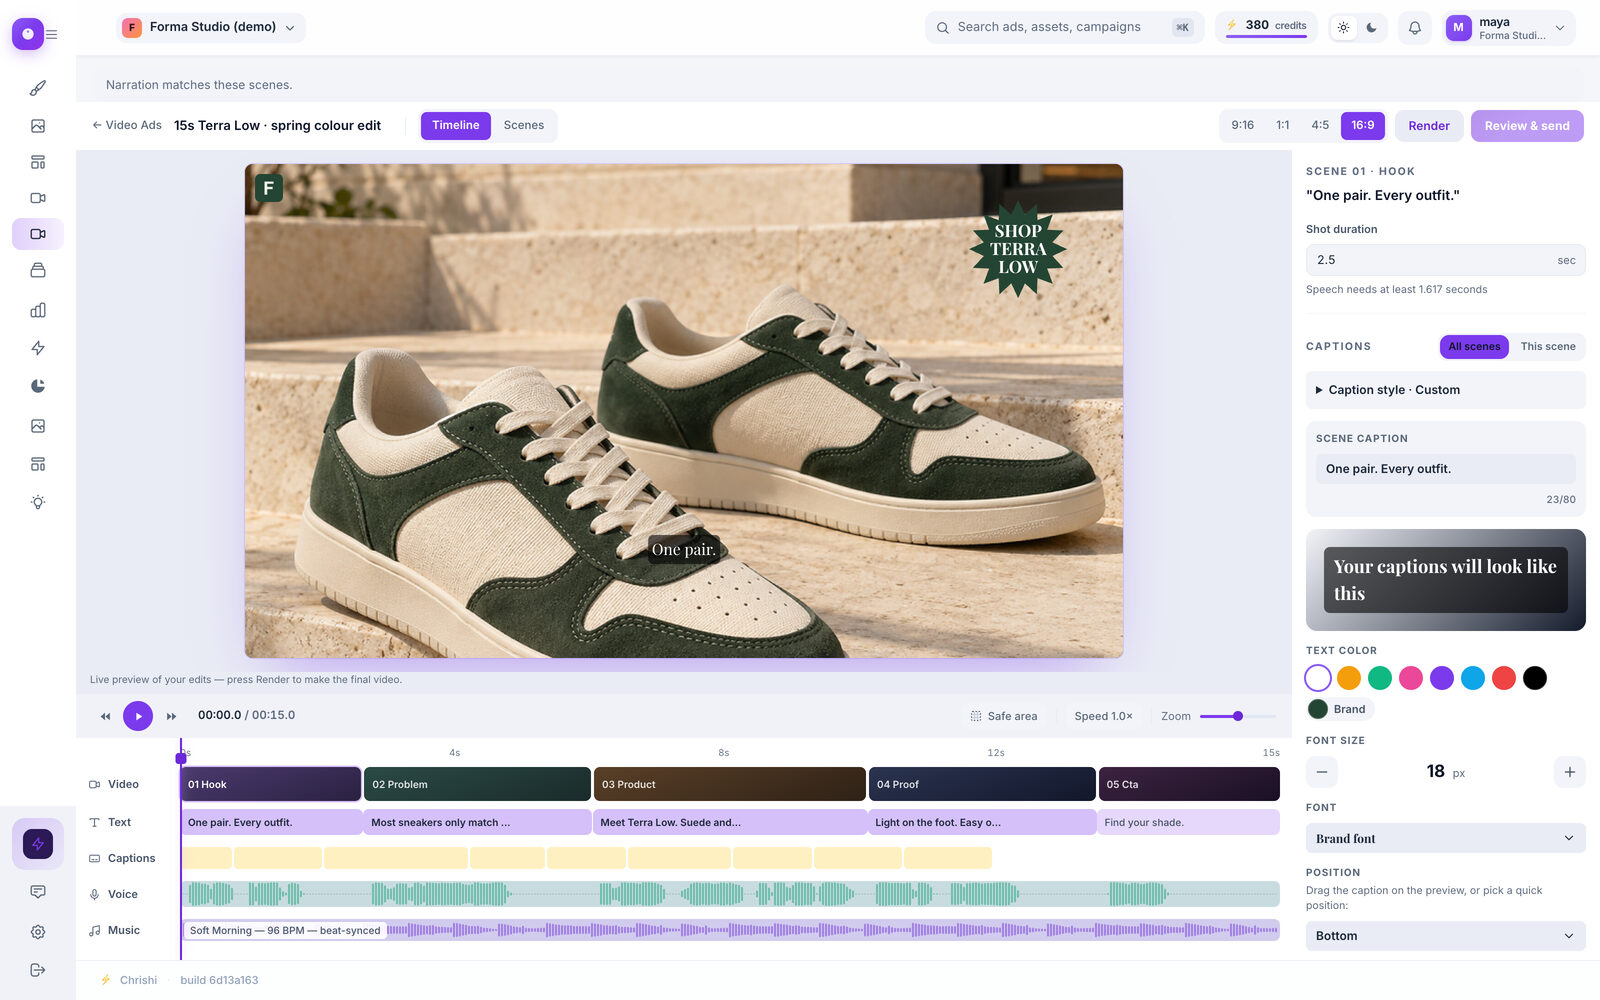This screenshot has width=1600, height=1000.
Task: Open the Brand font dropdown
Action: coord(1446,838)
